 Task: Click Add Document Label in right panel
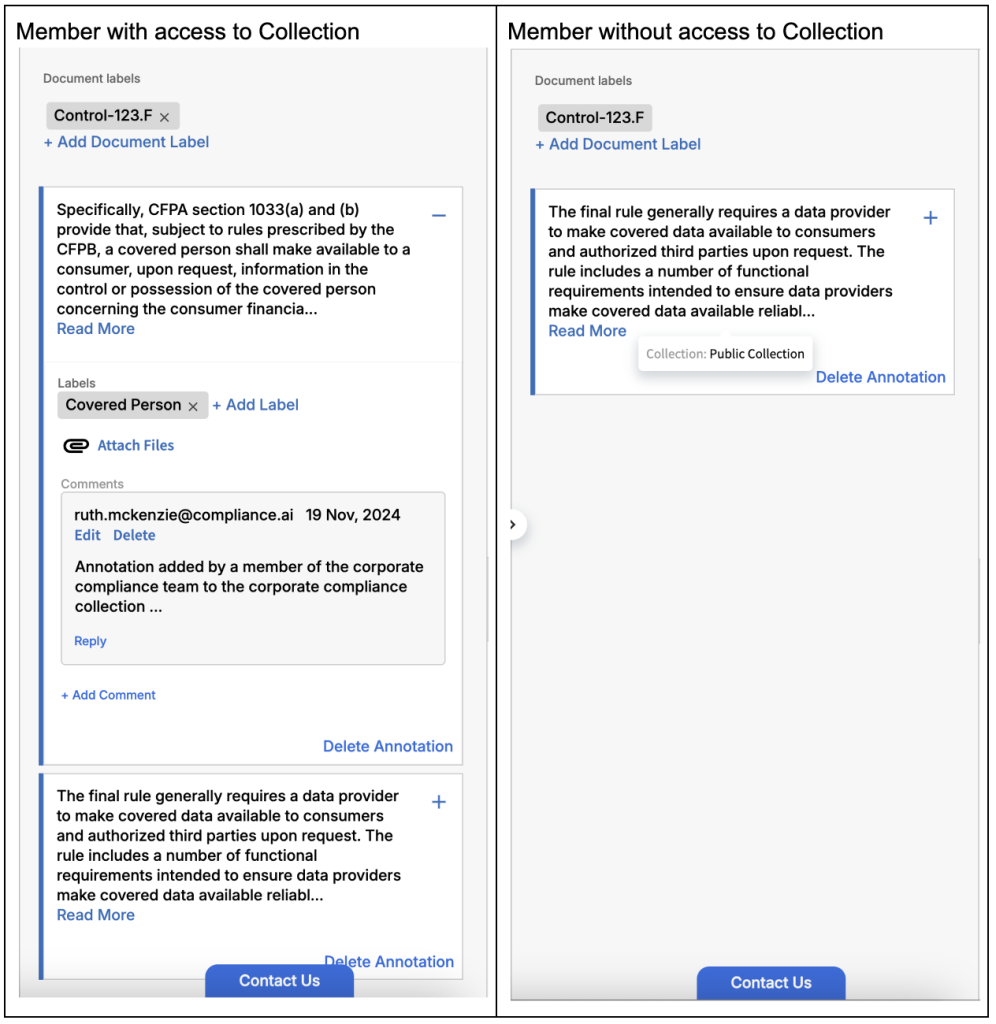618,144
